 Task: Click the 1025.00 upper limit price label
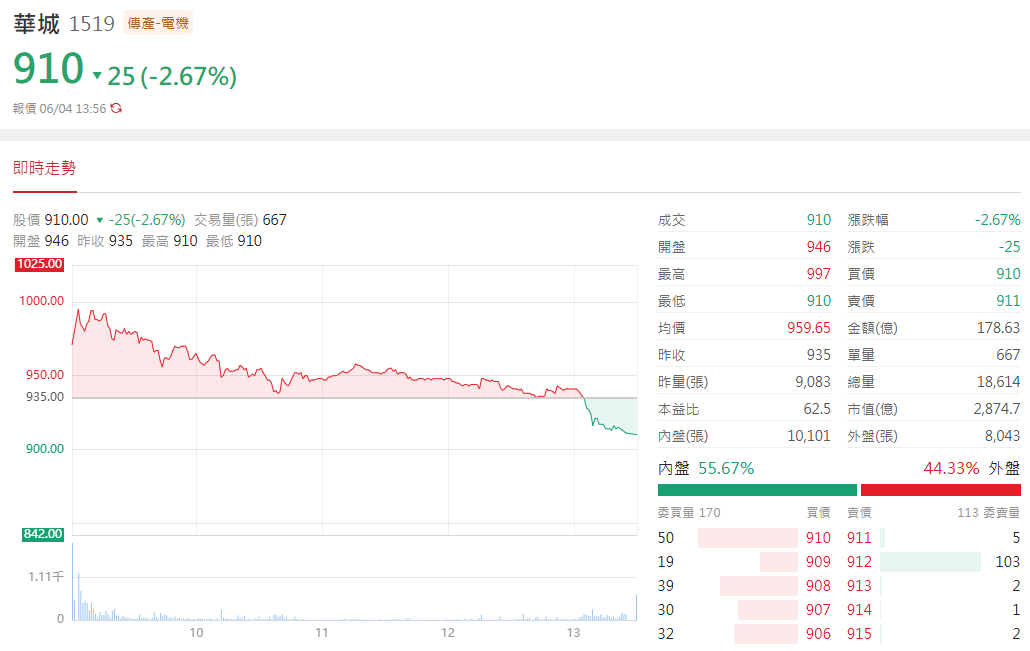[x=39, y=264]
